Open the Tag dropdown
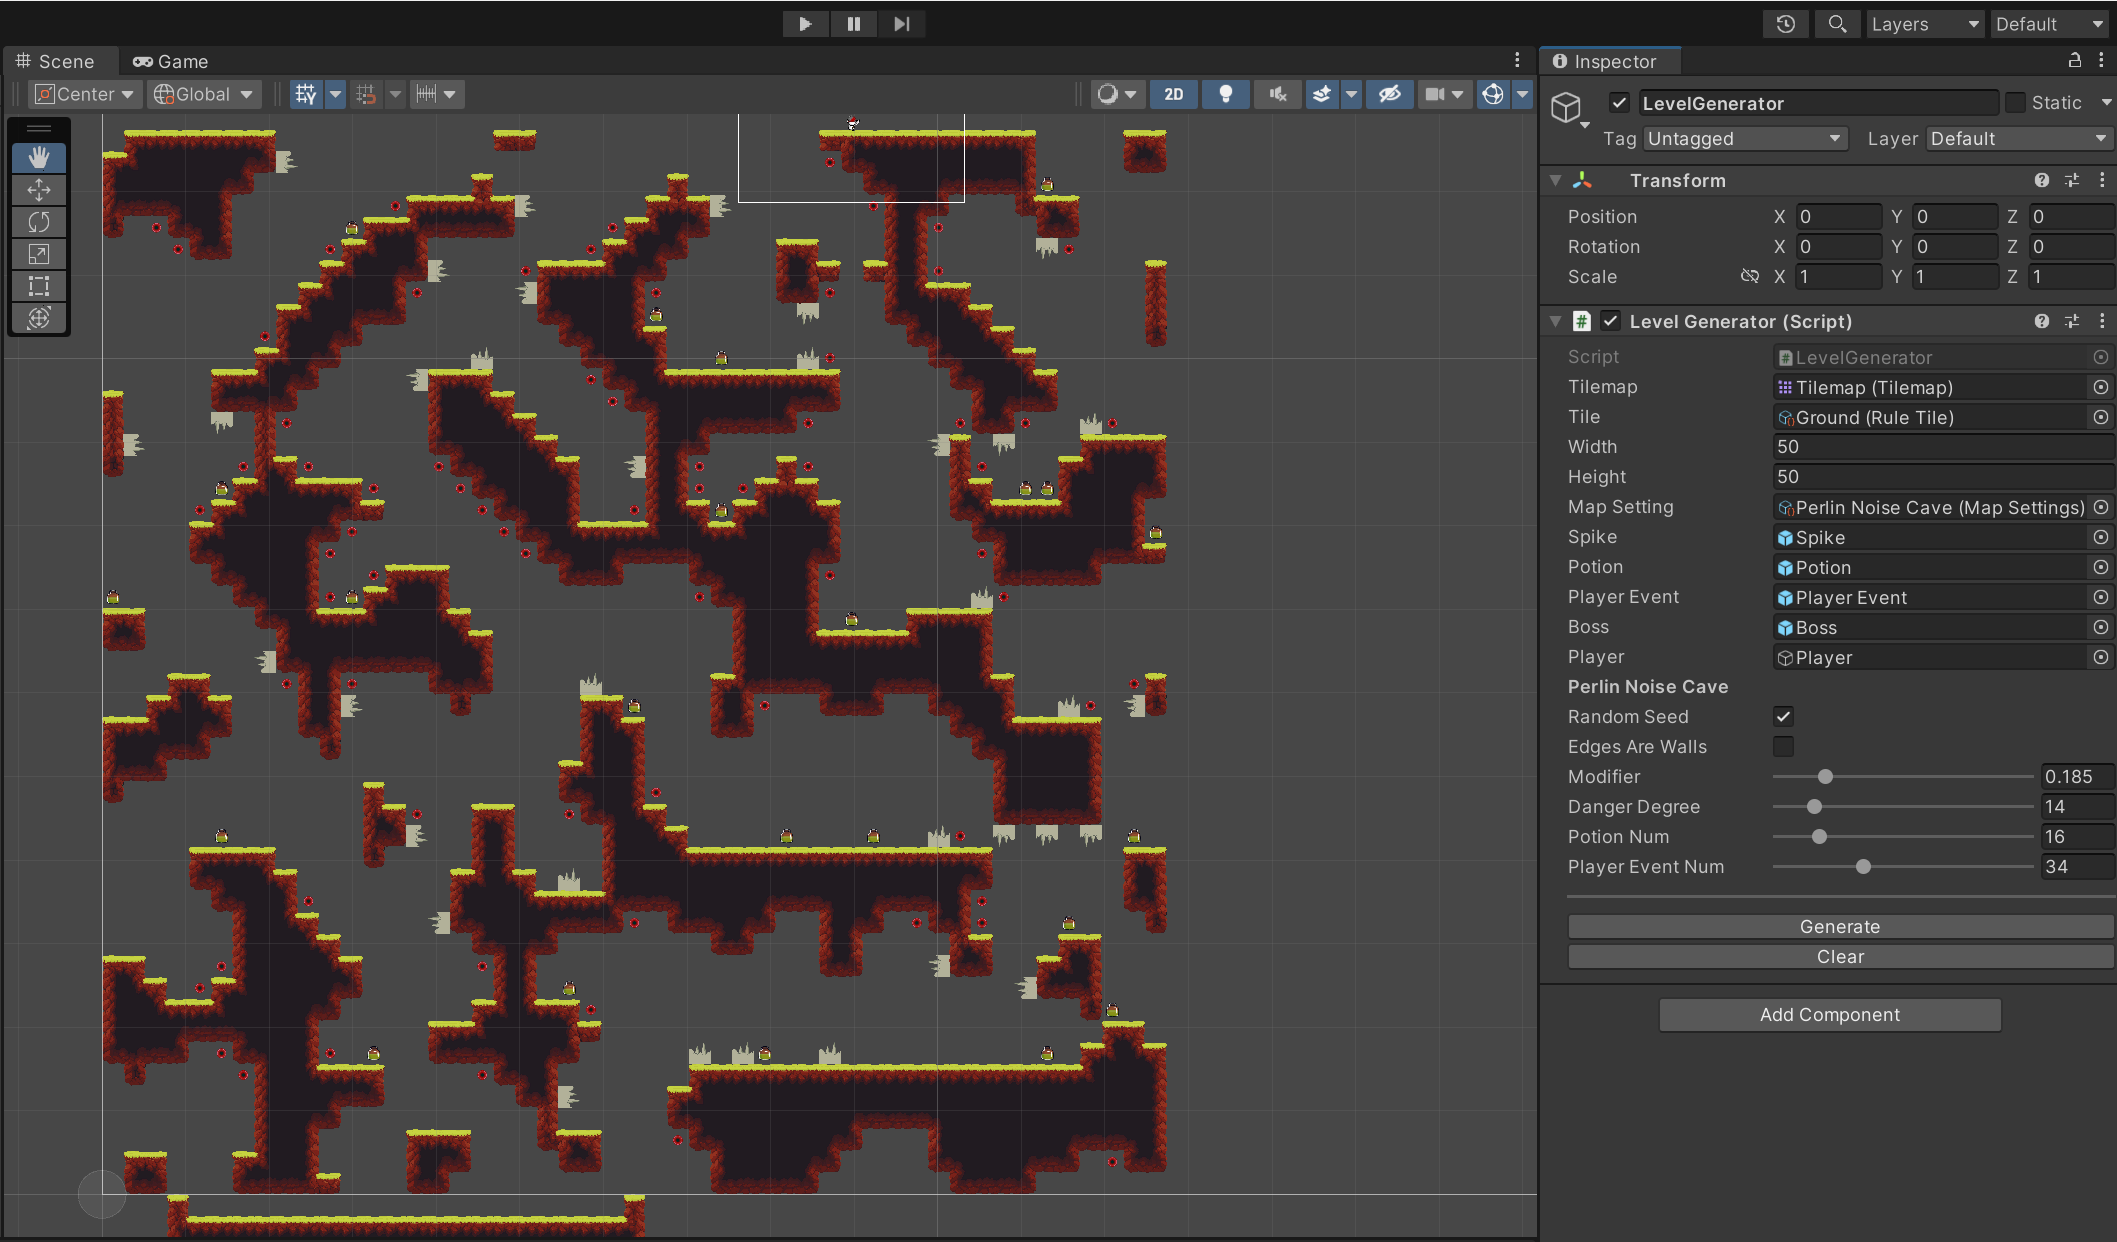The width and height of the screenshot is (2117, 1242). tap(1744, 139)
